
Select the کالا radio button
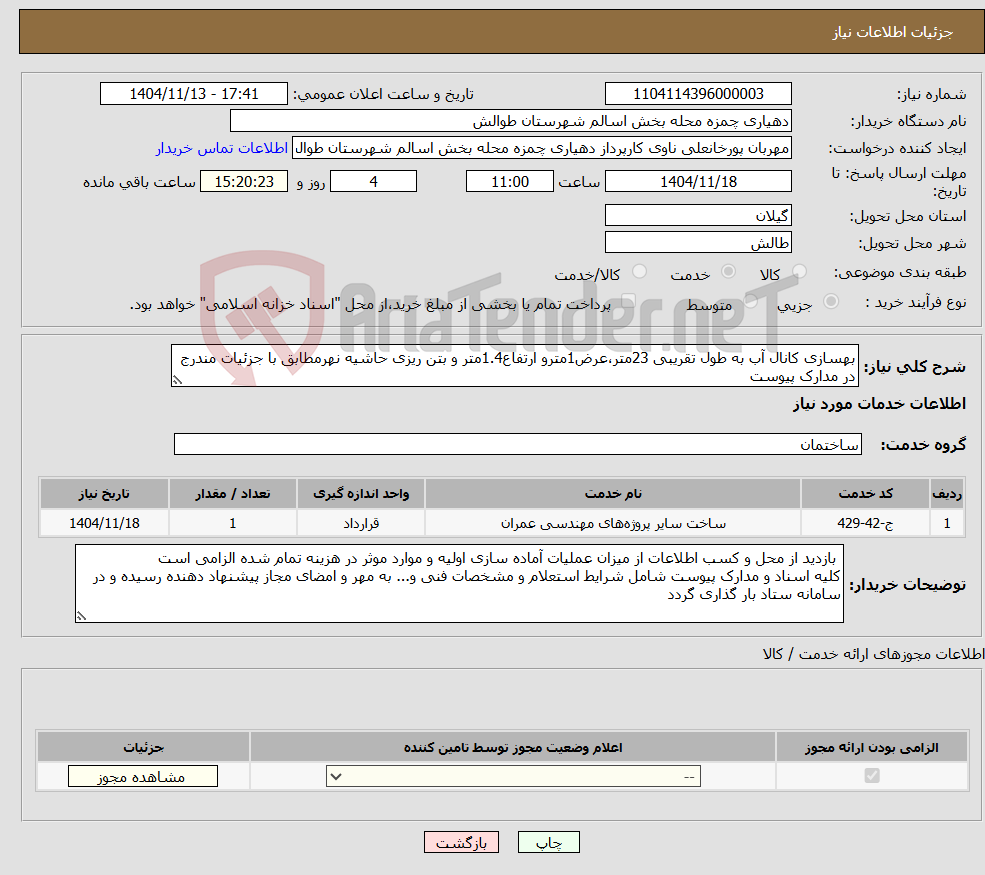tap(799, 271)
